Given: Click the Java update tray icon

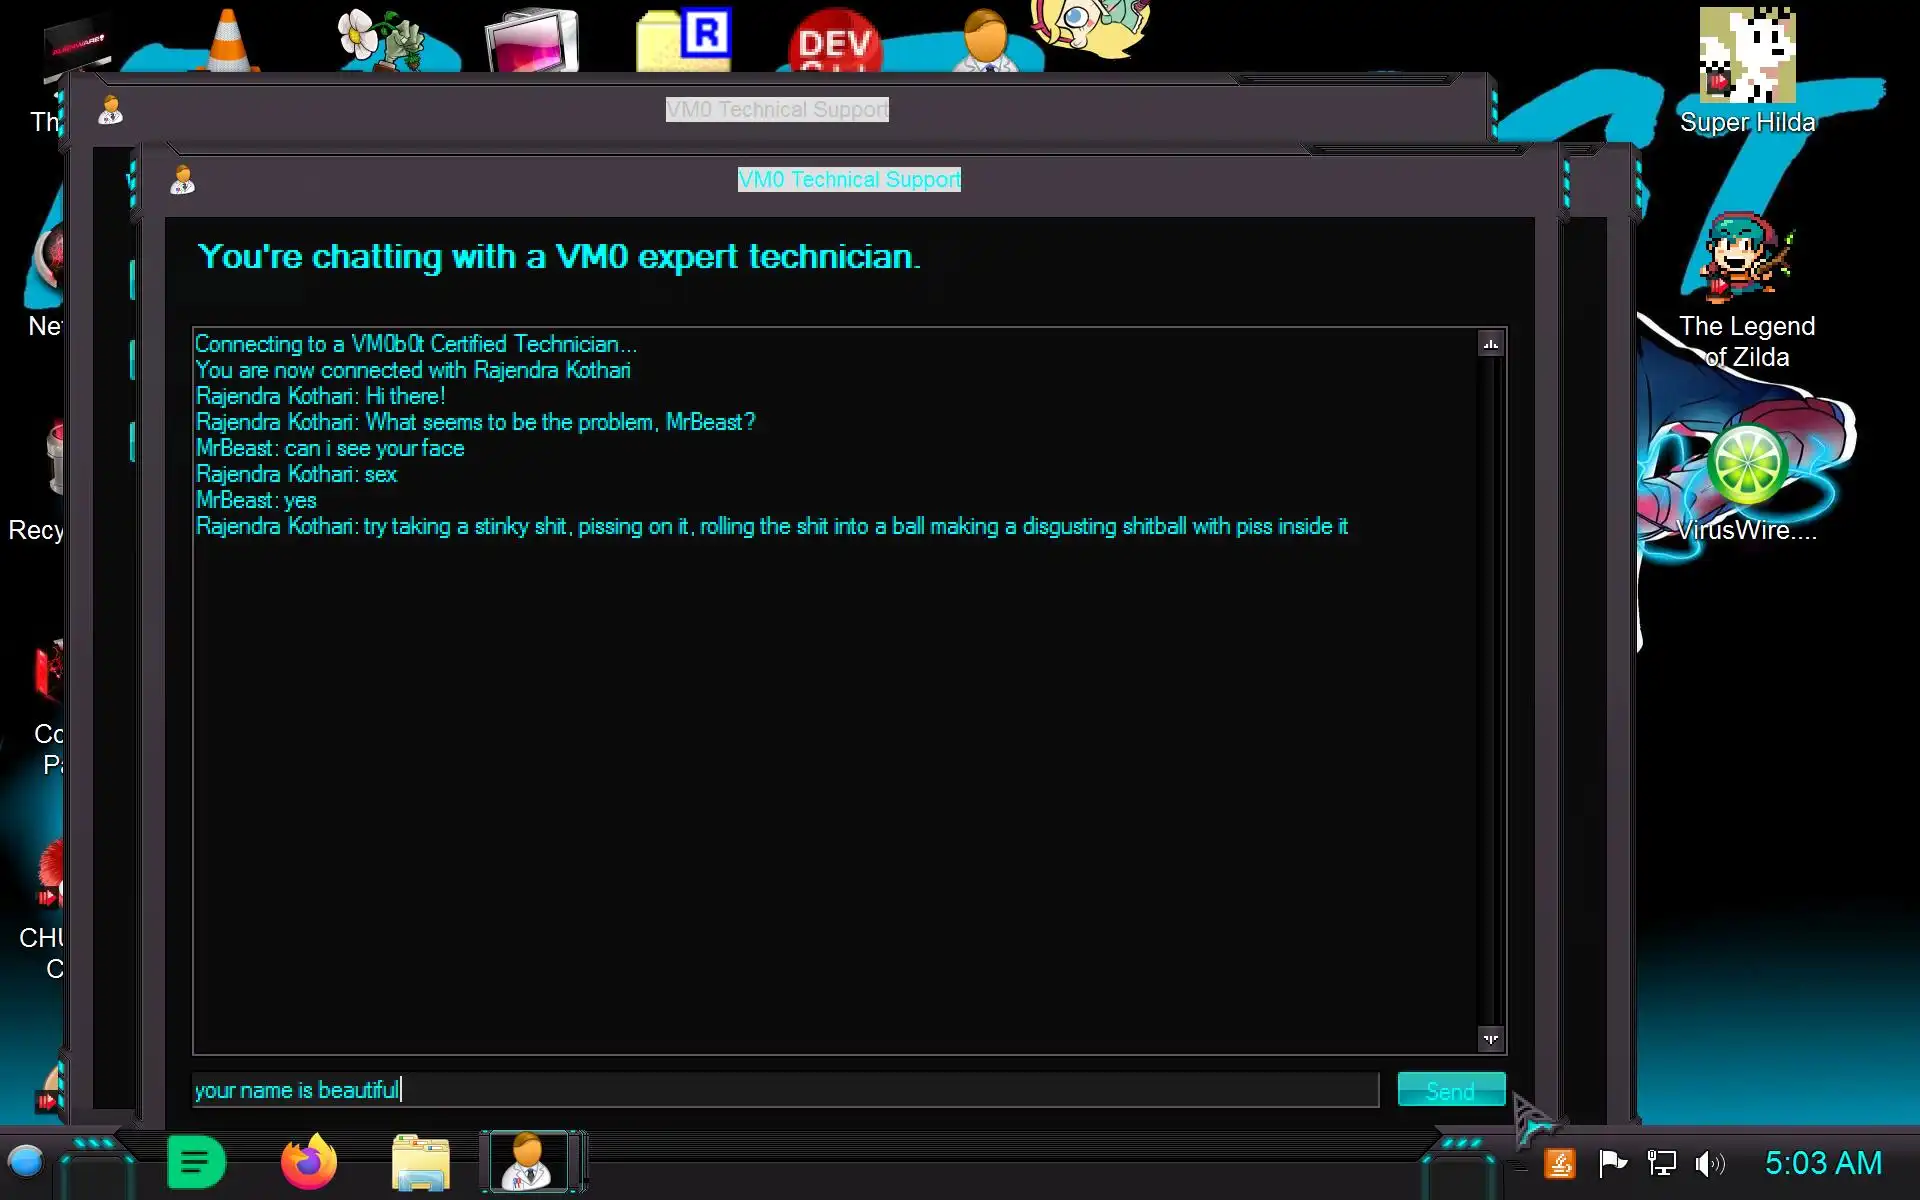Looking at the screenshot, I should tap(1560, 1164).
